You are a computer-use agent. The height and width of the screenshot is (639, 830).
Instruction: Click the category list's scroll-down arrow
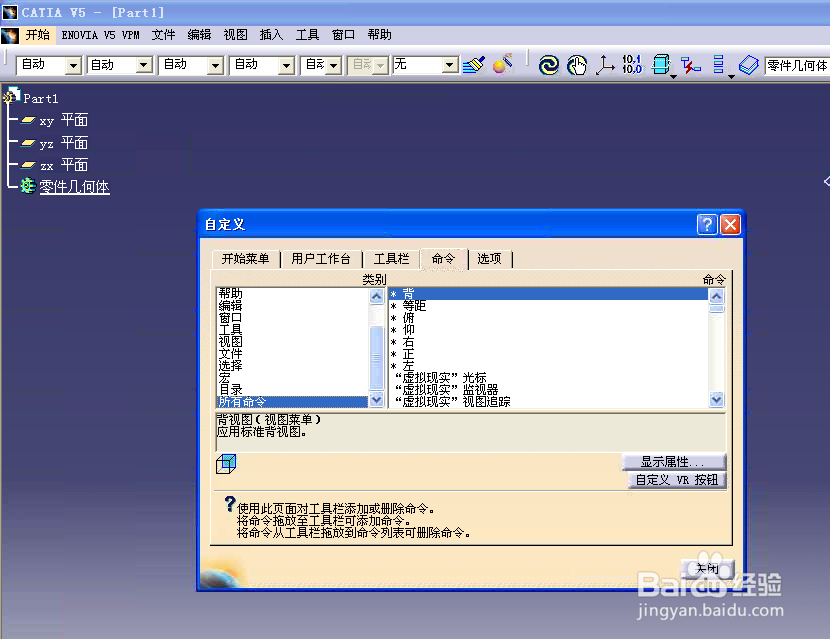click(376, 399)
